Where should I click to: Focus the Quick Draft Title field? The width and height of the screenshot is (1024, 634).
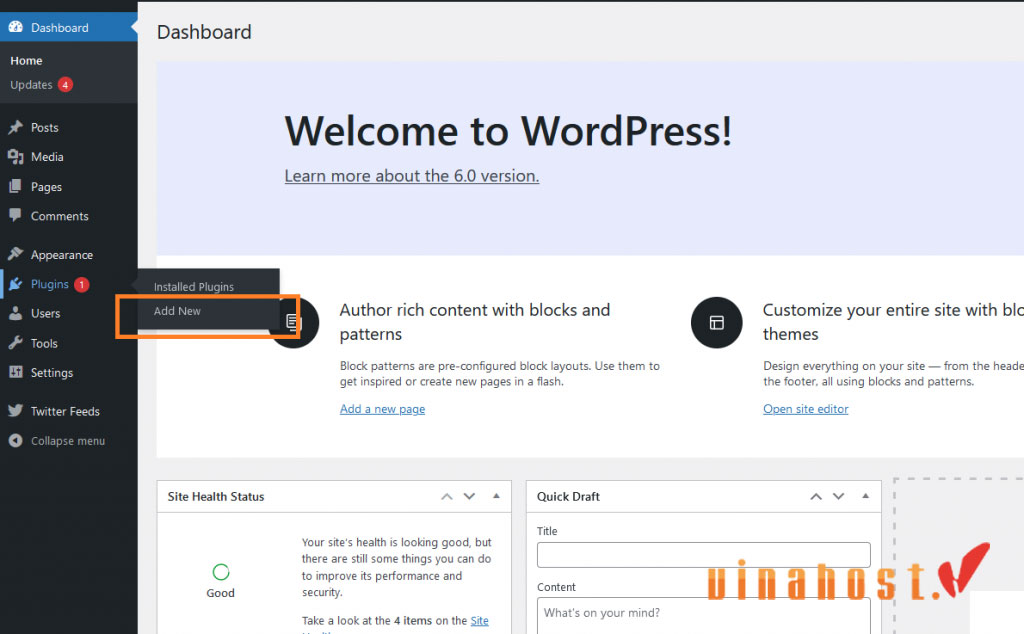[703, 555]
